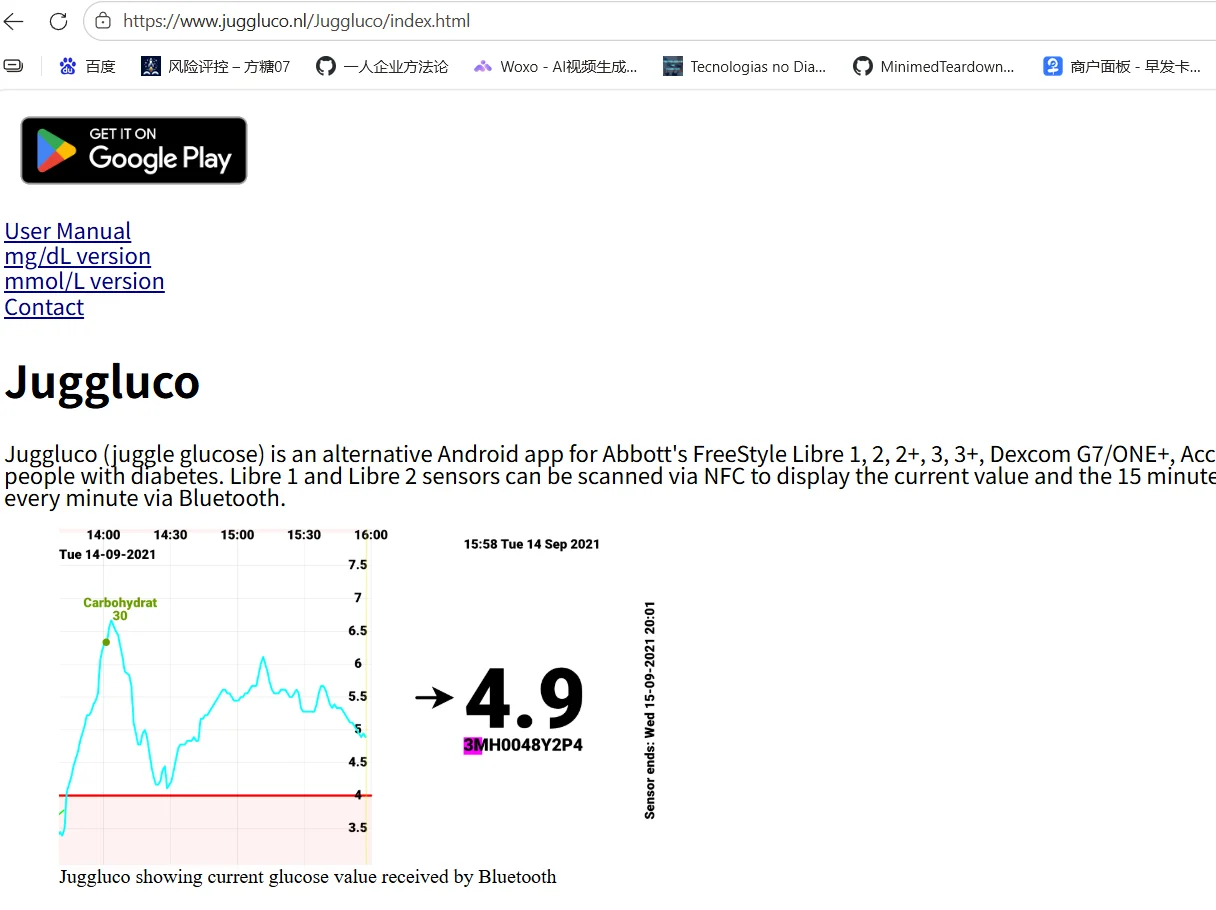This screenshot has height=910, width=1216.
Task: Open the 商户面板 bookmark
Action: [1122, 66]
